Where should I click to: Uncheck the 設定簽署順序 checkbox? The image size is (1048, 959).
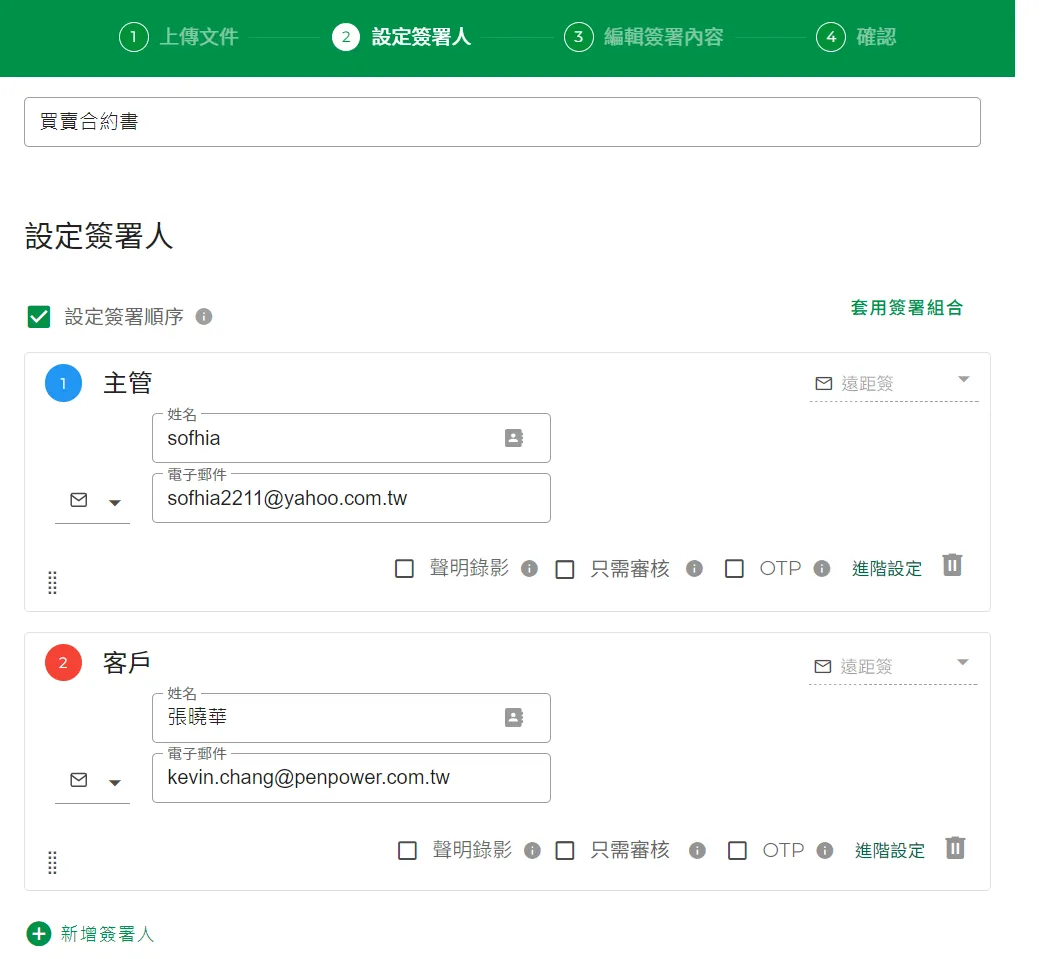[x=39, y=317]
